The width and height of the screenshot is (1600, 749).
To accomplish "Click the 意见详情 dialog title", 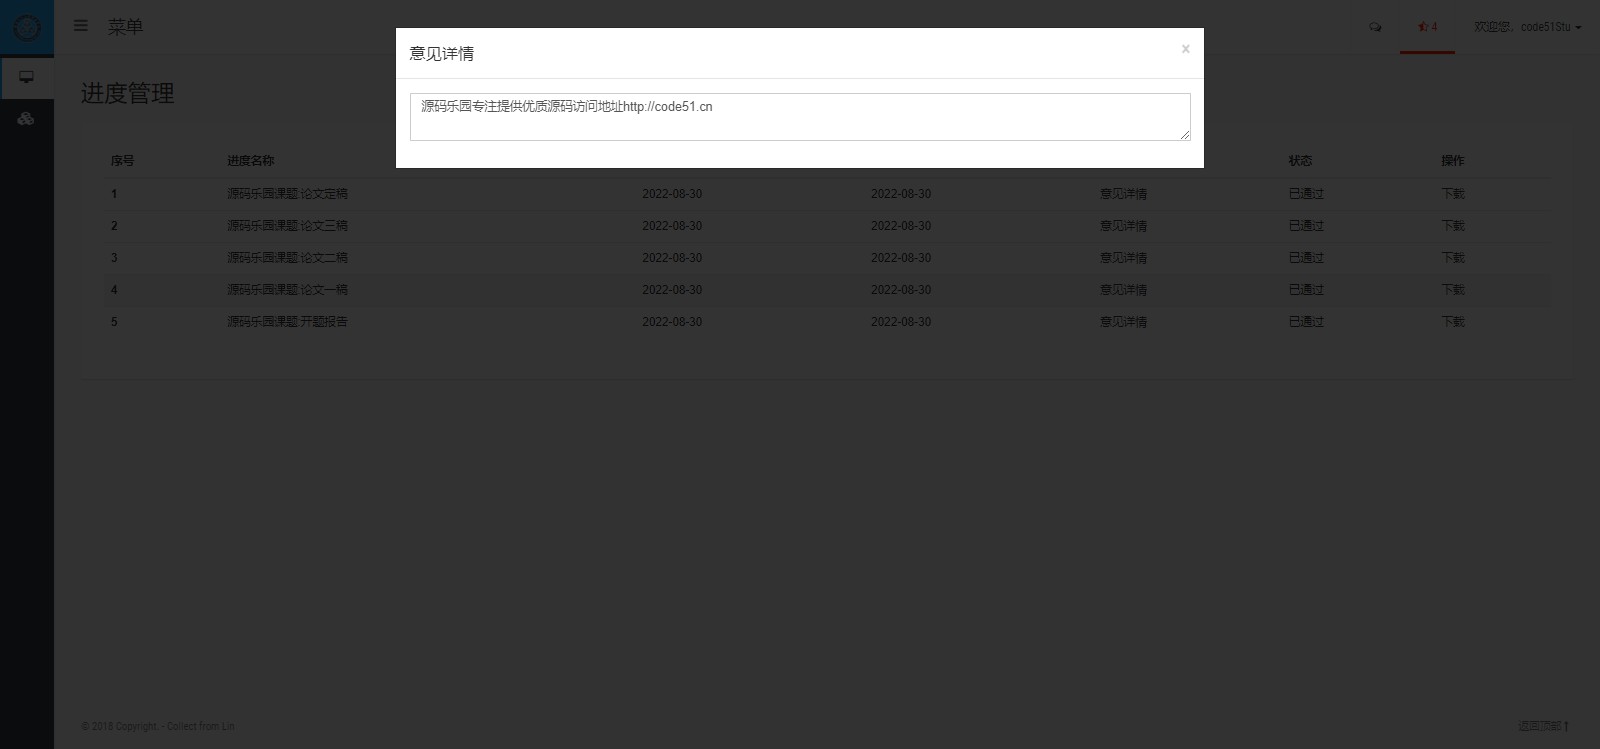I will [441, 54].
